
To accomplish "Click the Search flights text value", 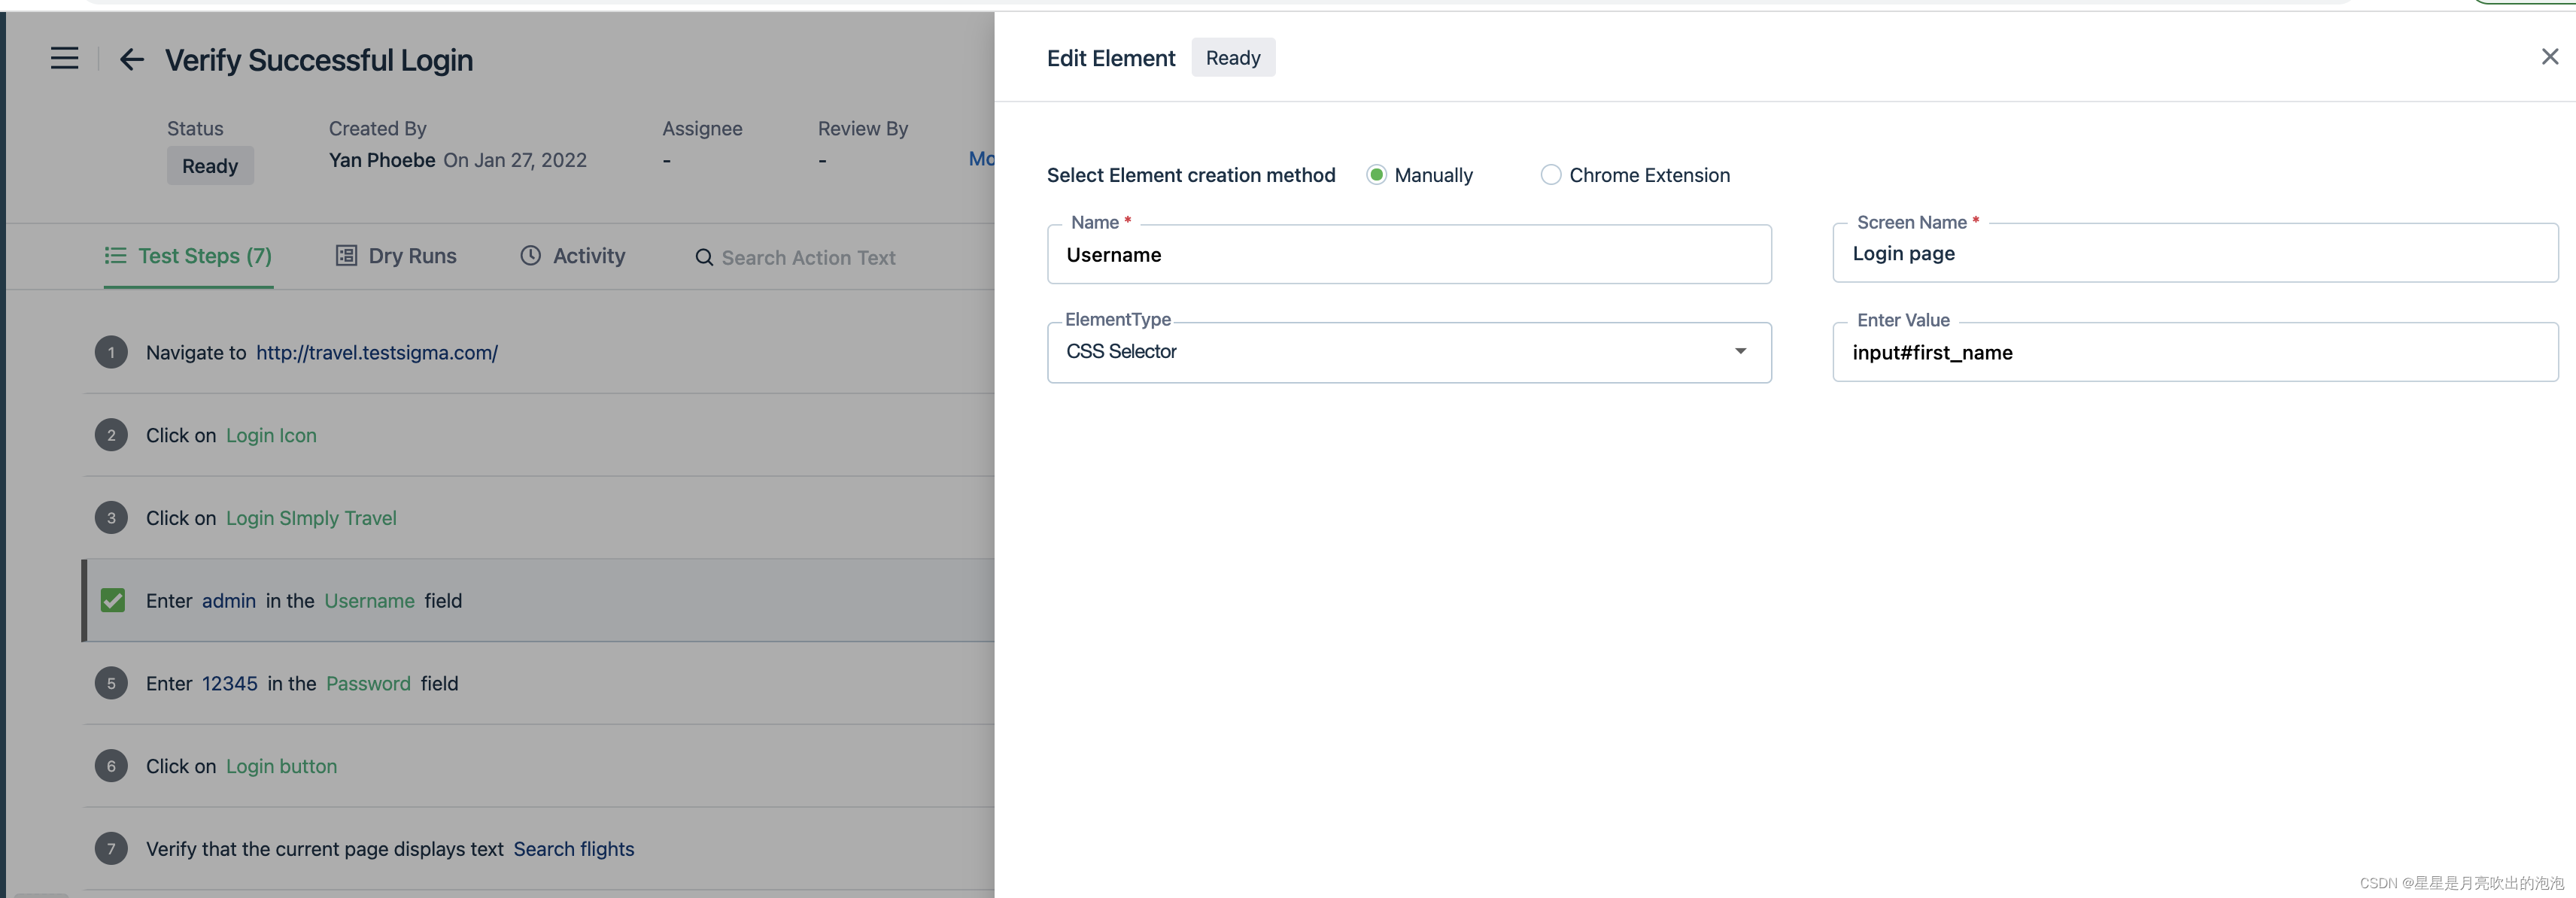I will point(574,849).
